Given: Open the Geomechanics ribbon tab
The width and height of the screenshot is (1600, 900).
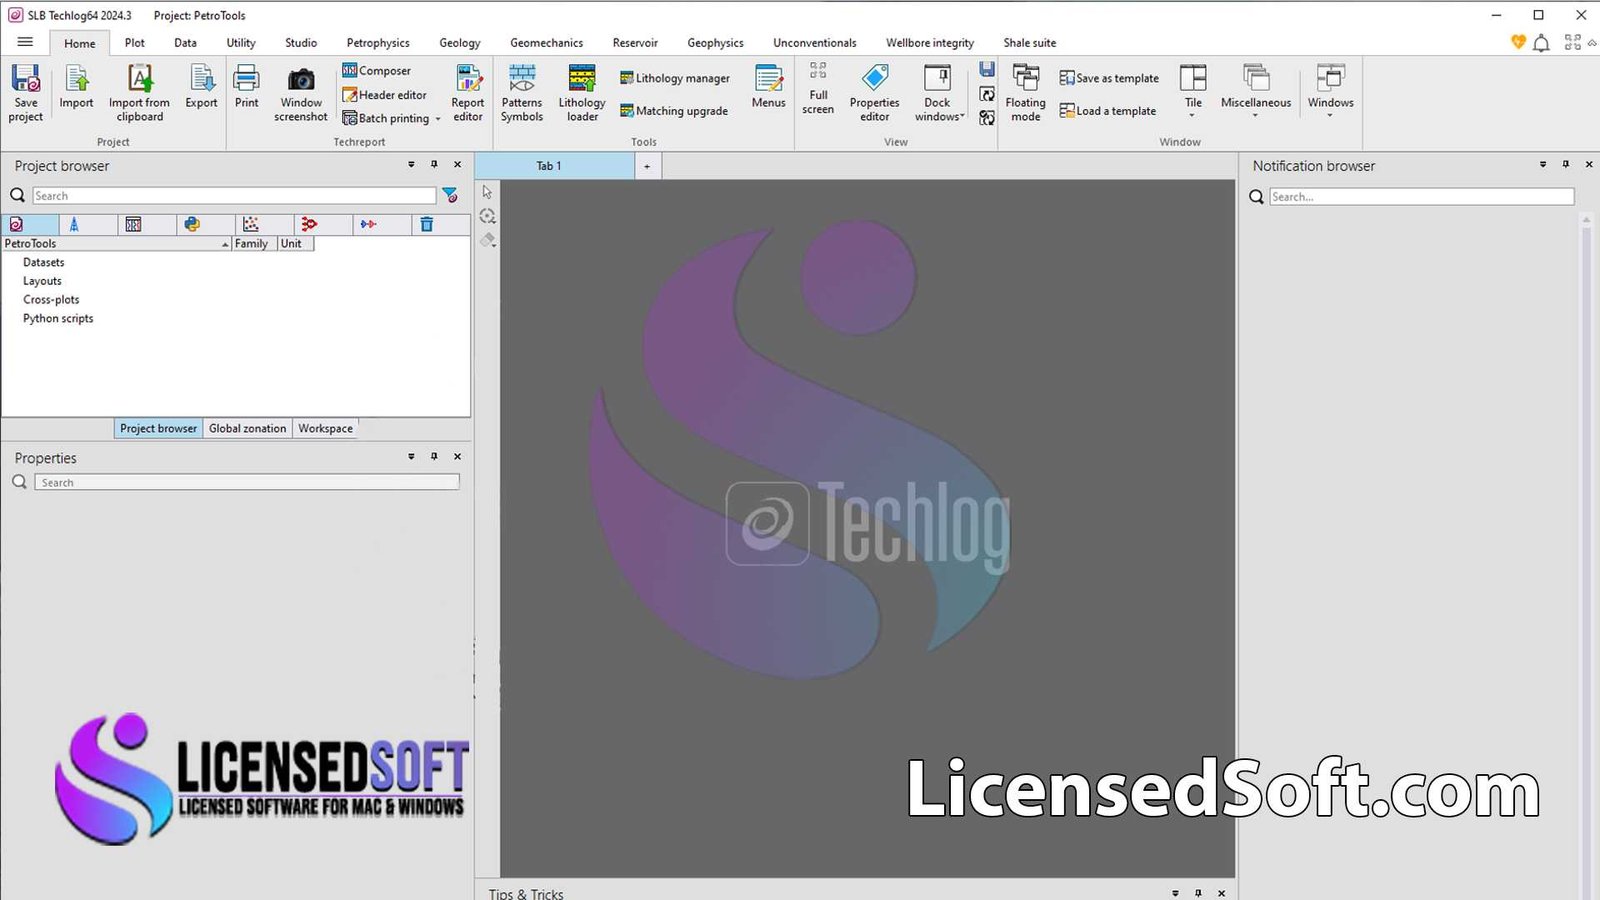Looking at the screenshot, I should (x=546, y=43).
